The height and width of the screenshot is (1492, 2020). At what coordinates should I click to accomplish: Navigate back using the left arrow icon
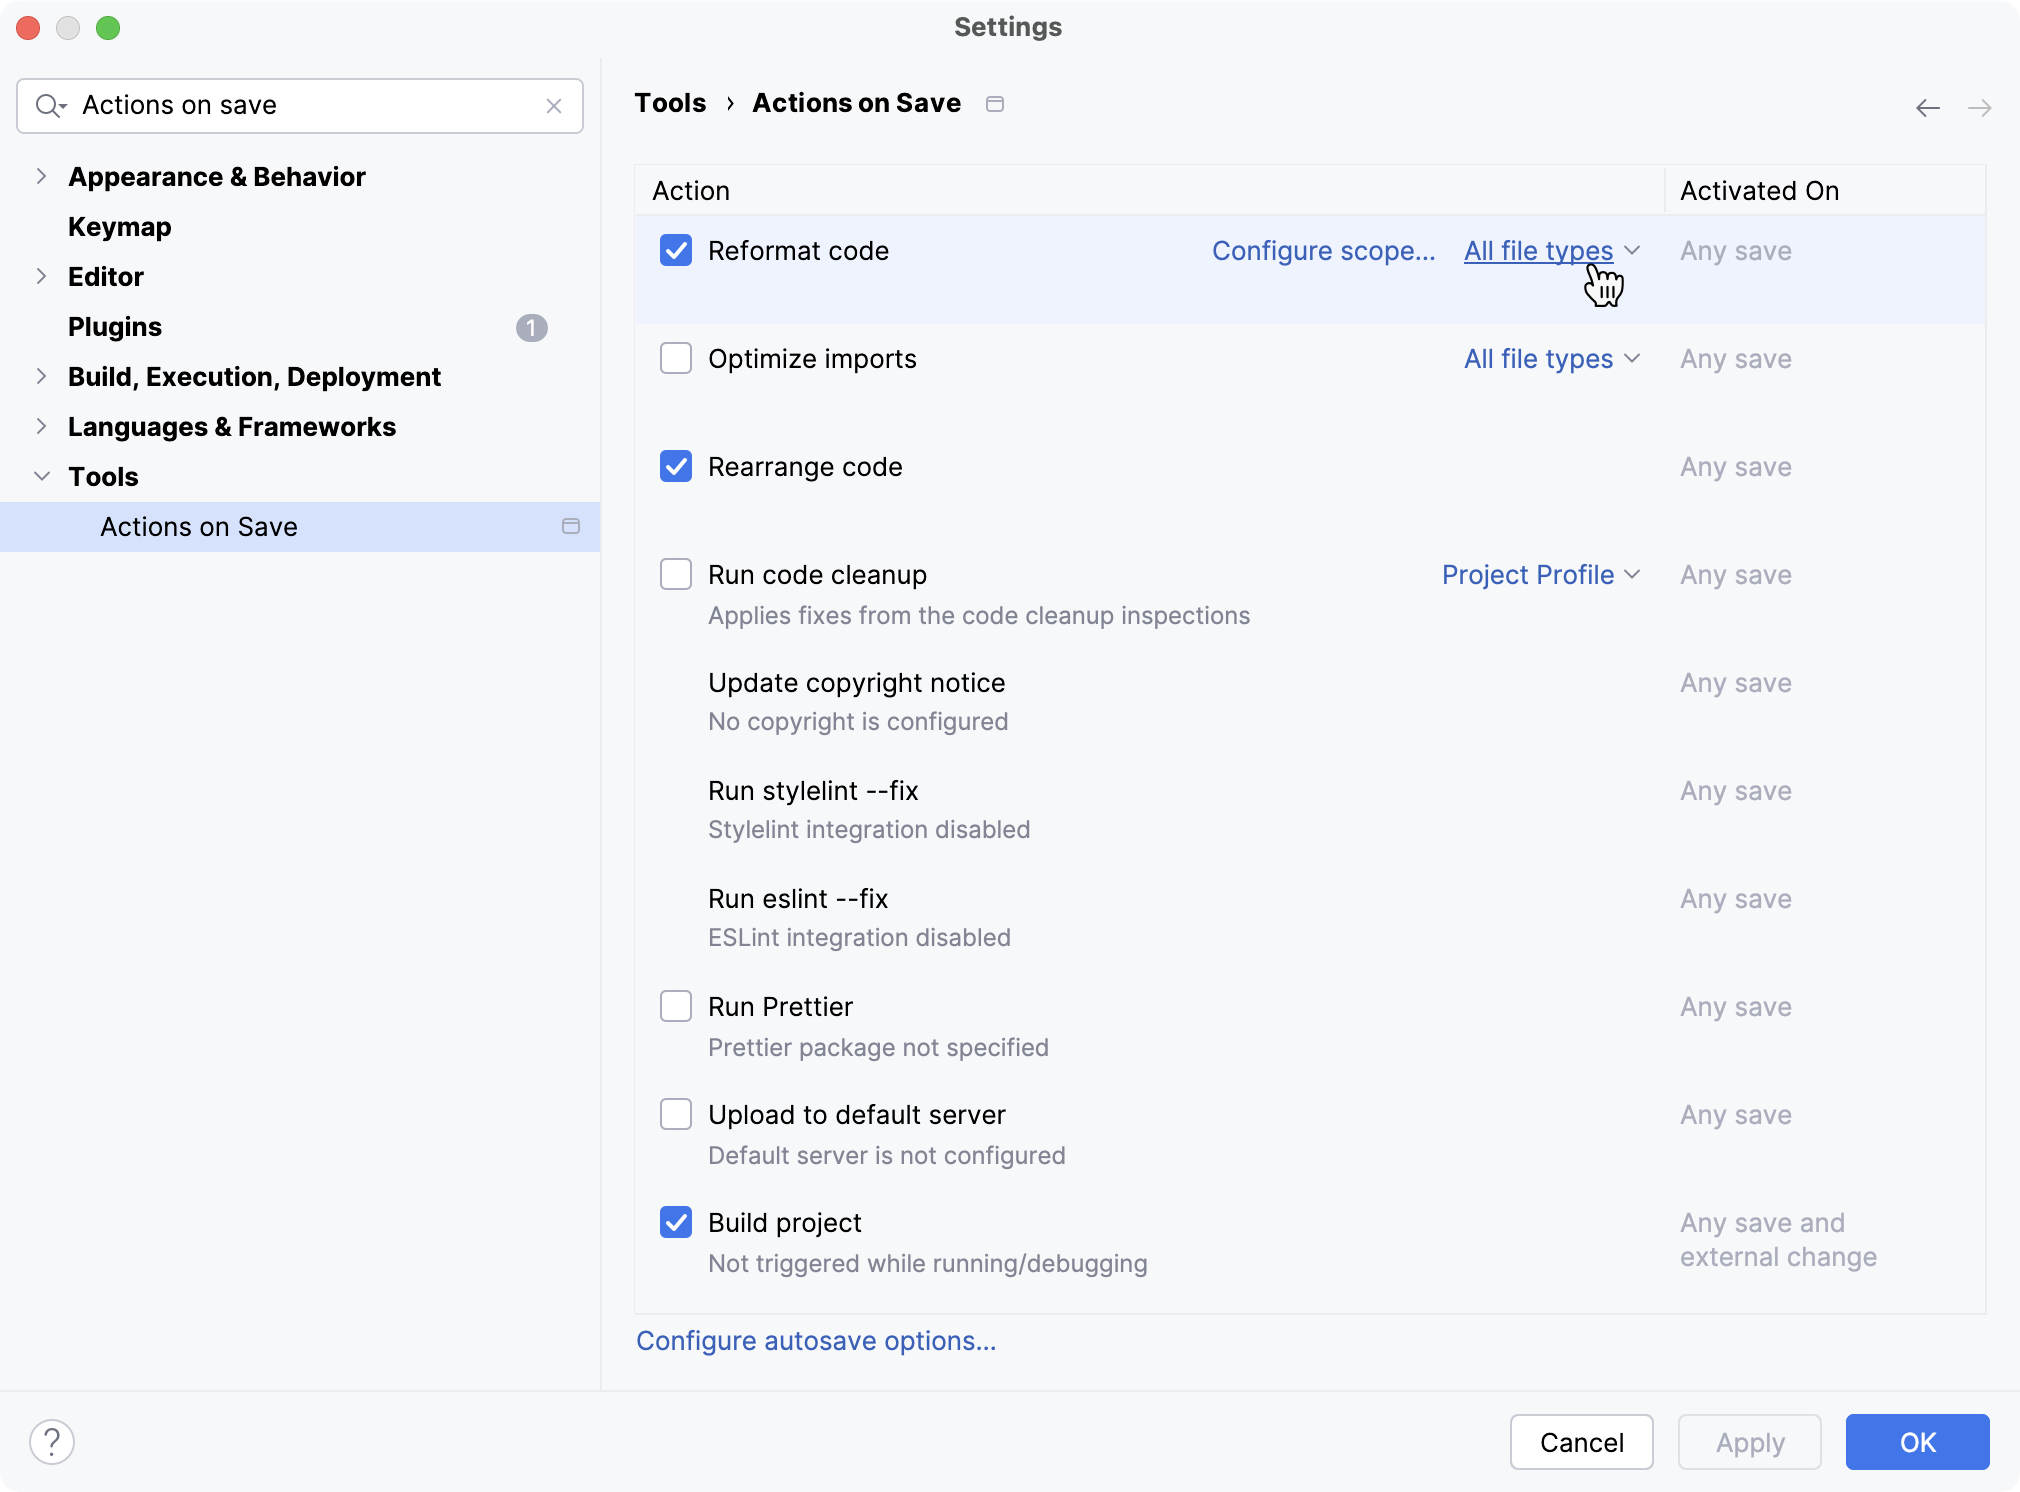(x=1927, y=108)
